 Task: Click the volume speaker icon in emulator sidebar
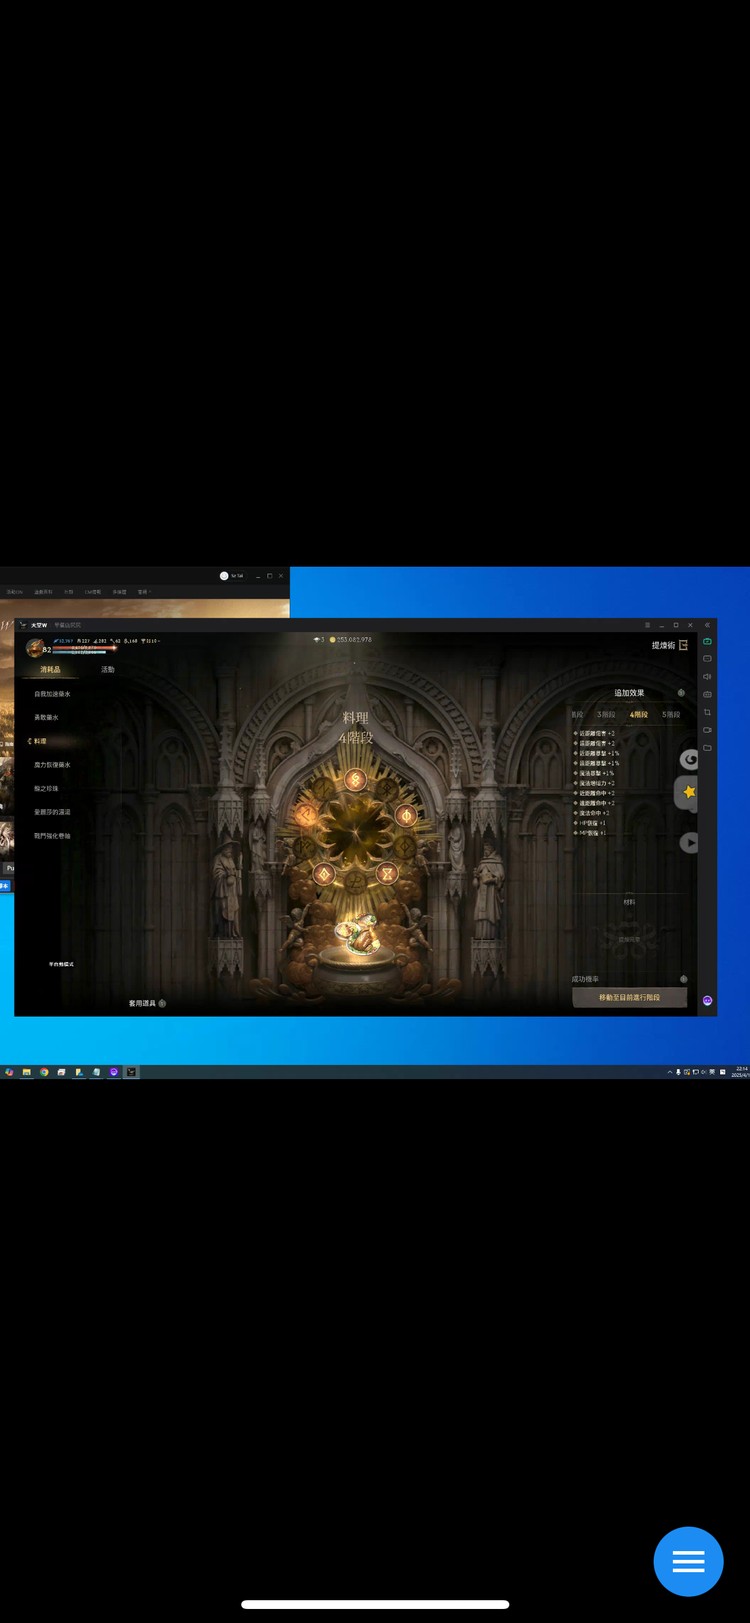[x=707, y=677]
